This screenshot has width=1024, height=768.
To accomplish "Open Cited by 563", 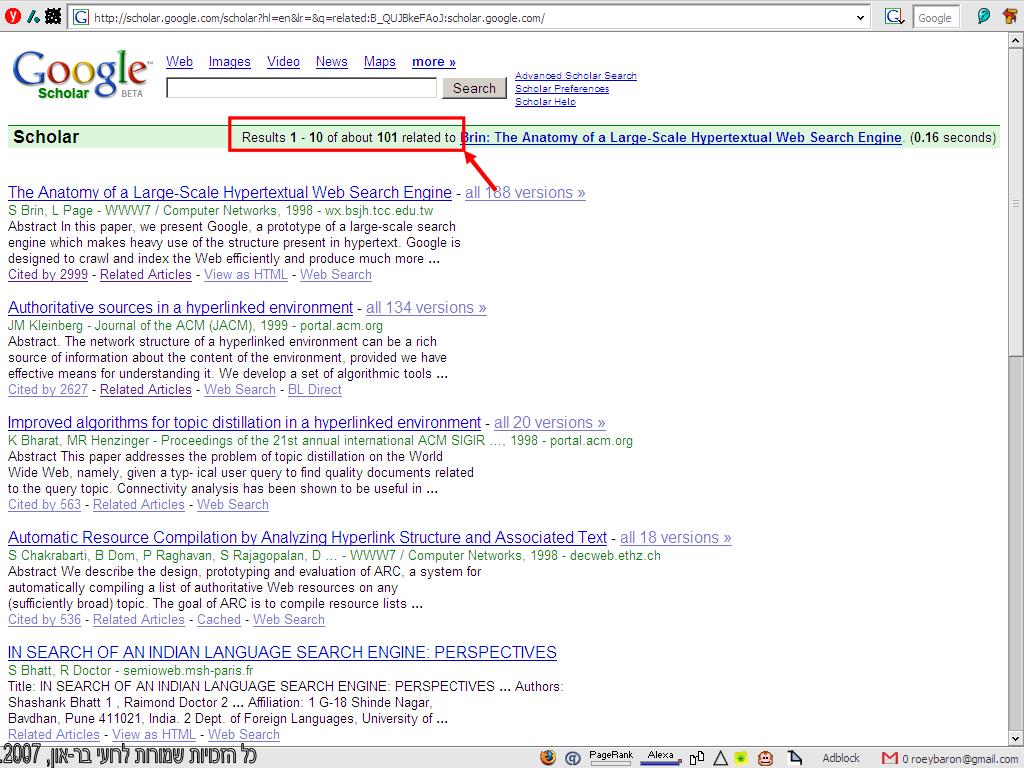I will tap(44, 505).
